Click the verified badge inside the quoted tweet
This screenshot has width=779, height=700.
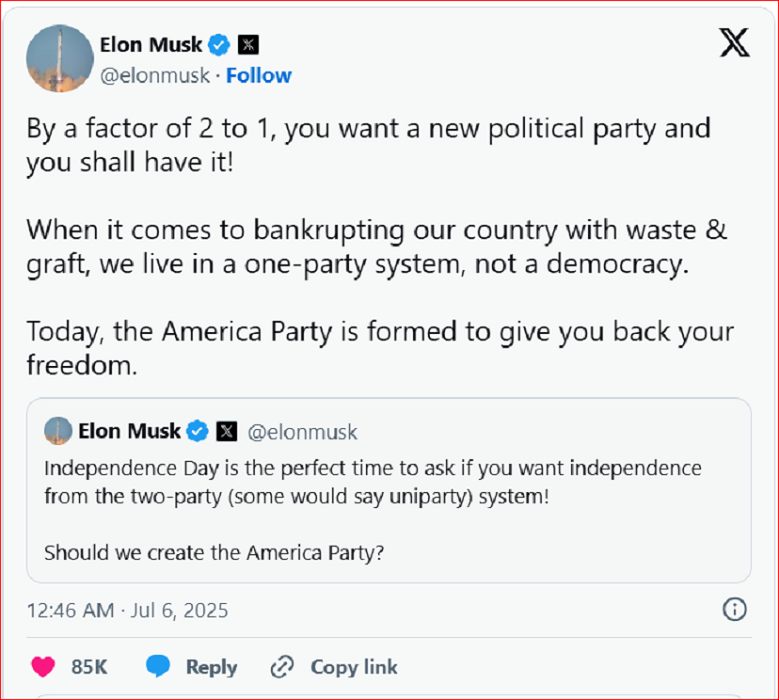pyautogui.click(x=198, y=432)
